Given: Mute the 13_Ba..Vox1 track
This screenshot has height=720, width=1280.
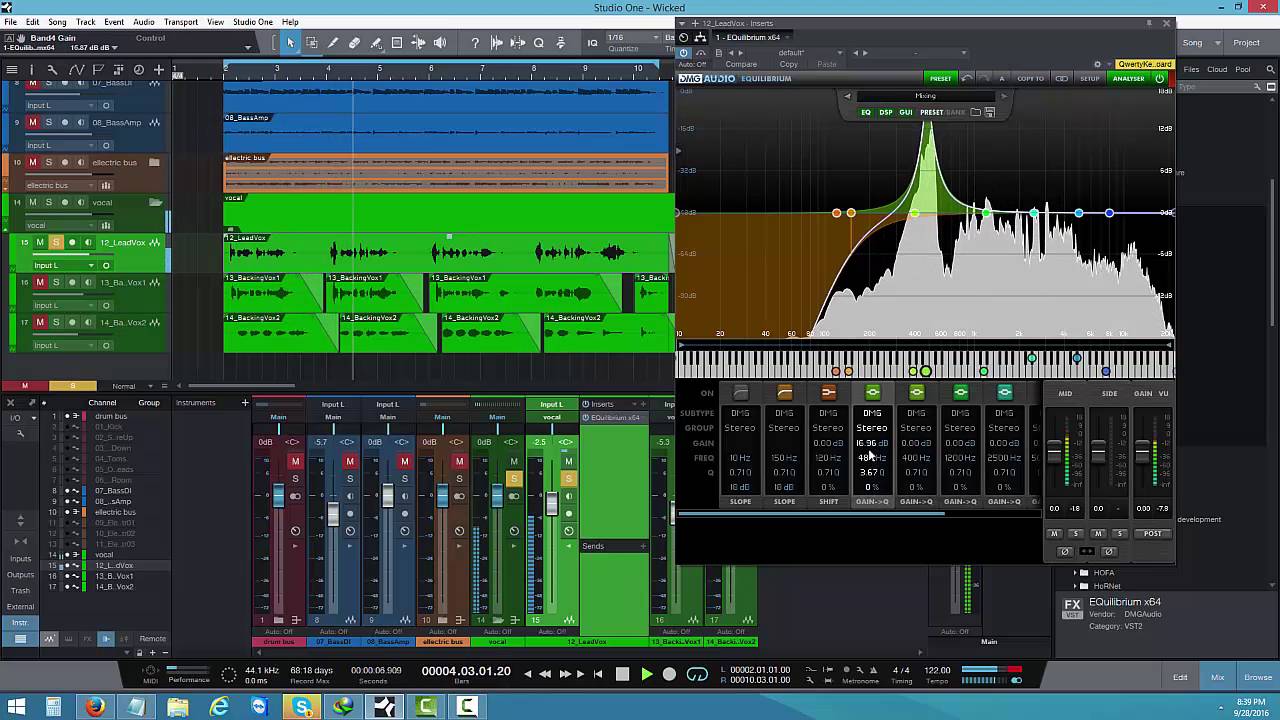Looking at the screenshot, I should click(x=40, y=282).
